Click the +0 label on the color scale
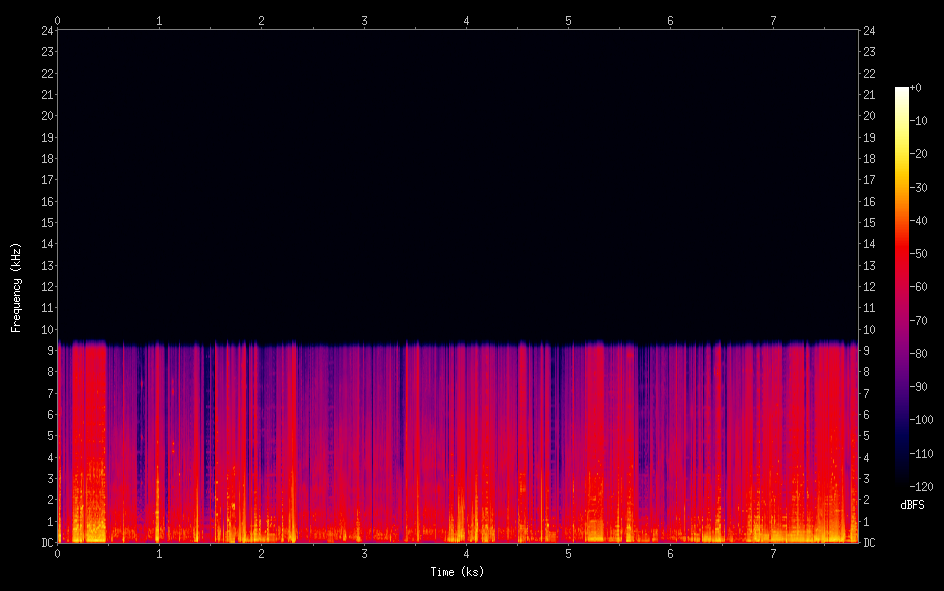The height and width of the screenshot is (591, 944). [x=917, y=88]
